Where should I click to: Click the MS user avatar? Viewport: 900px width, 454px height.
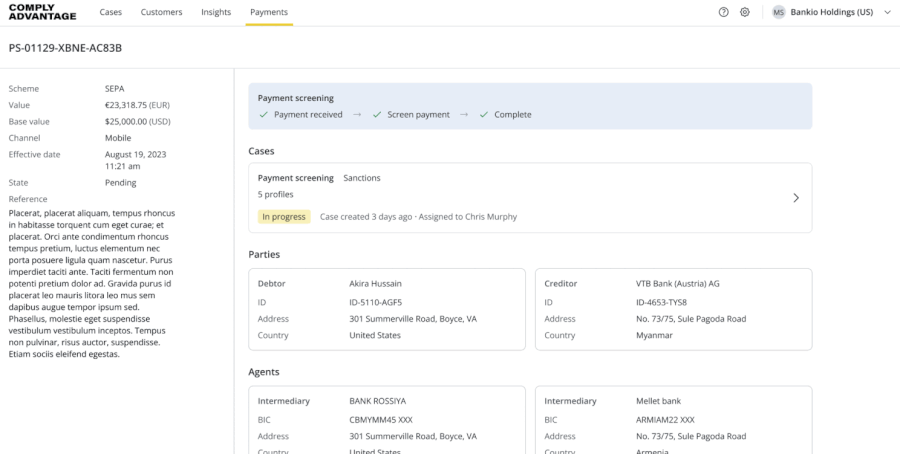(x=778, y=12)
